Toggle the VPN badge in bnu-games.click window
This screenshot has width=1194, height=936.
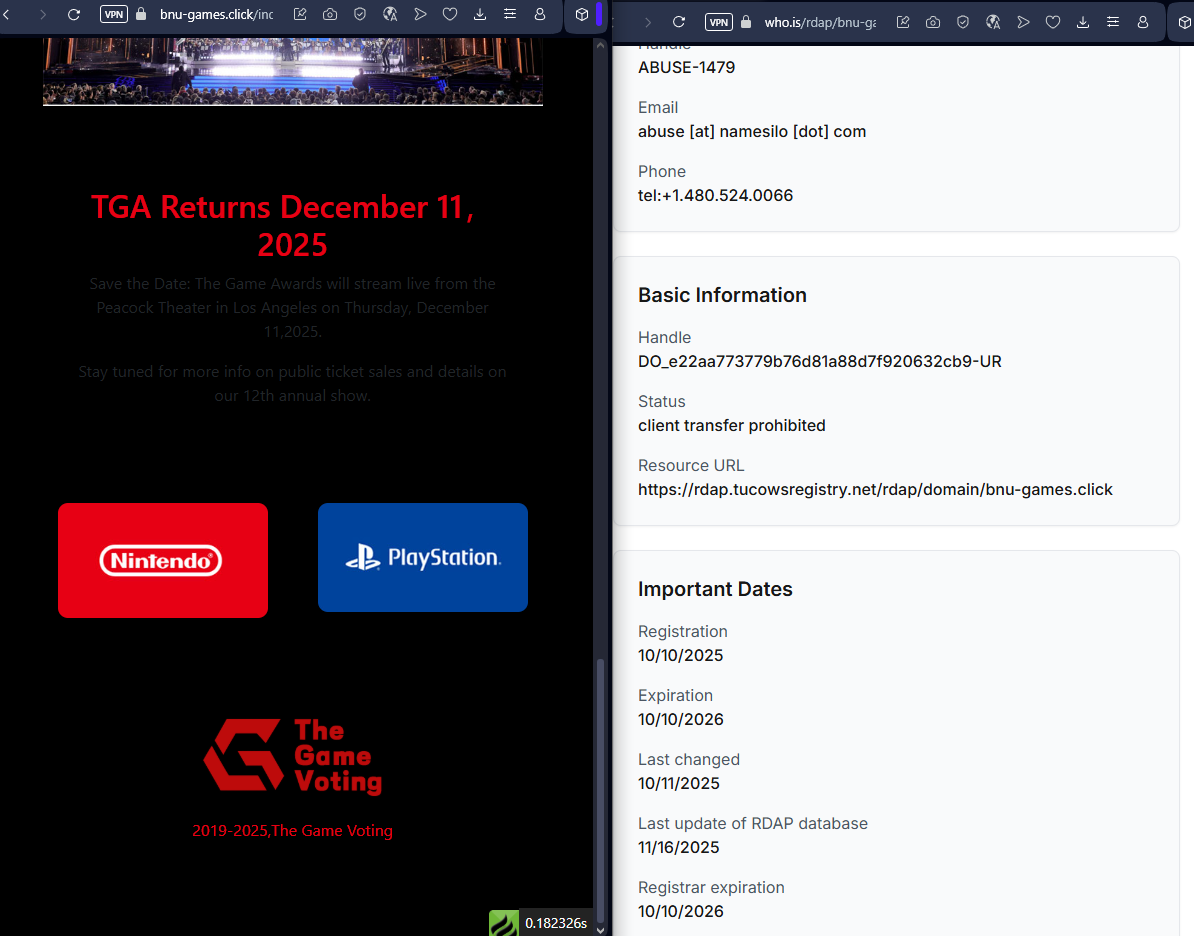[x=114, y=15]
